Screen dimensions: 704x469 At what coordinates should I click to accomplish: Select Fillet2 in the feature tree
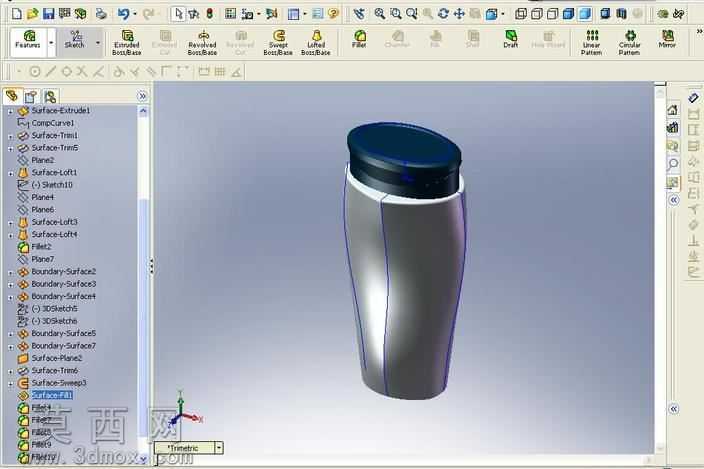click(x=41, y=247)
